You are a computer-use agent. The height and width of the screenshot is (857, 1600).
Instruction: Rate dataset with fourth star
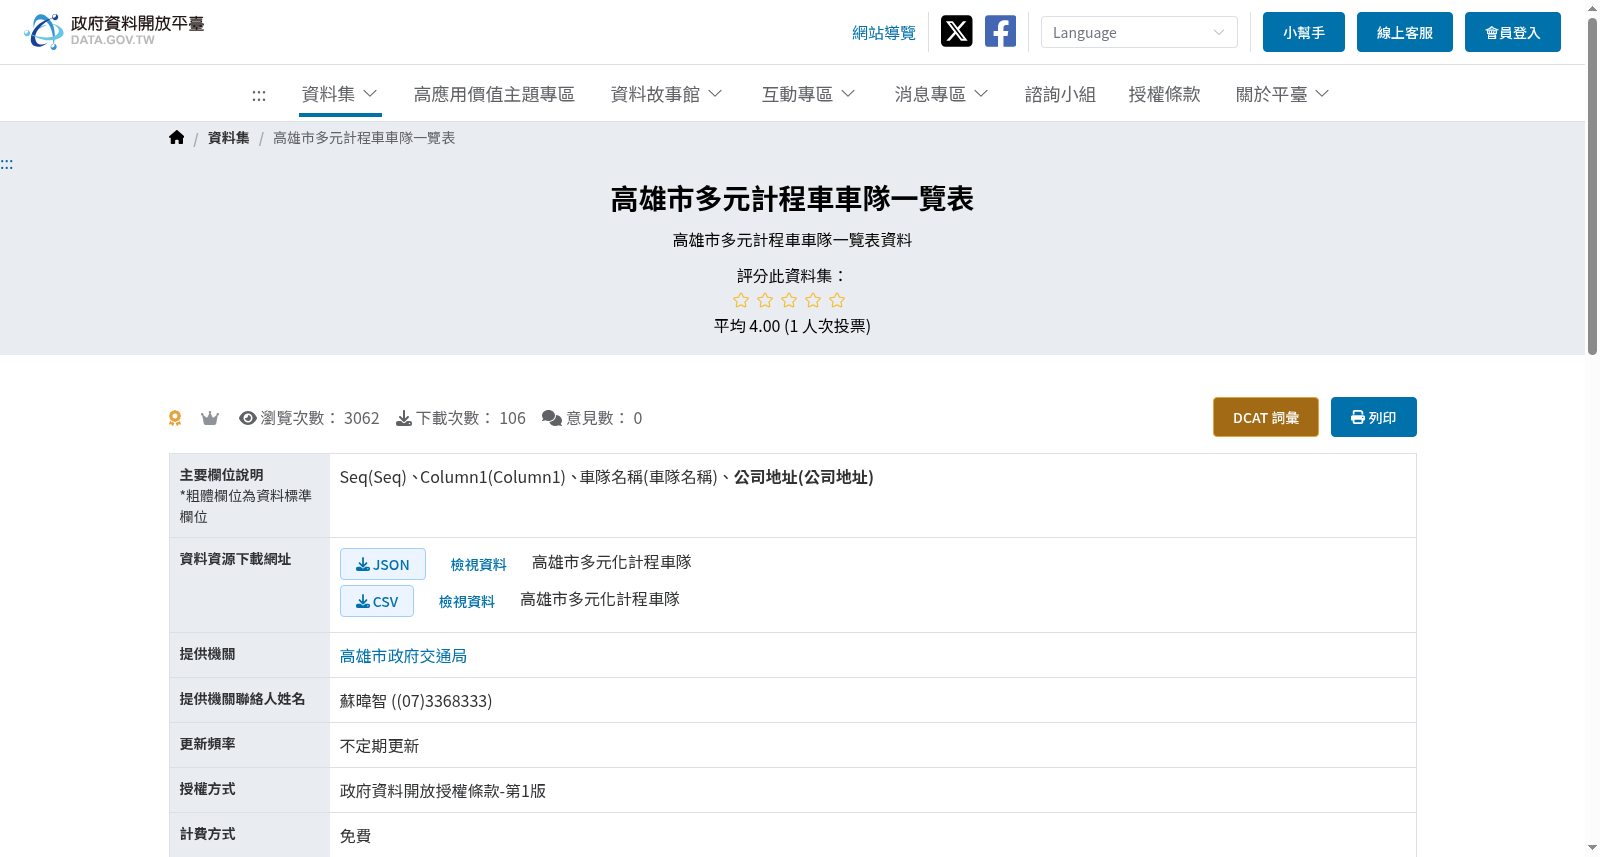coord(813,300)
